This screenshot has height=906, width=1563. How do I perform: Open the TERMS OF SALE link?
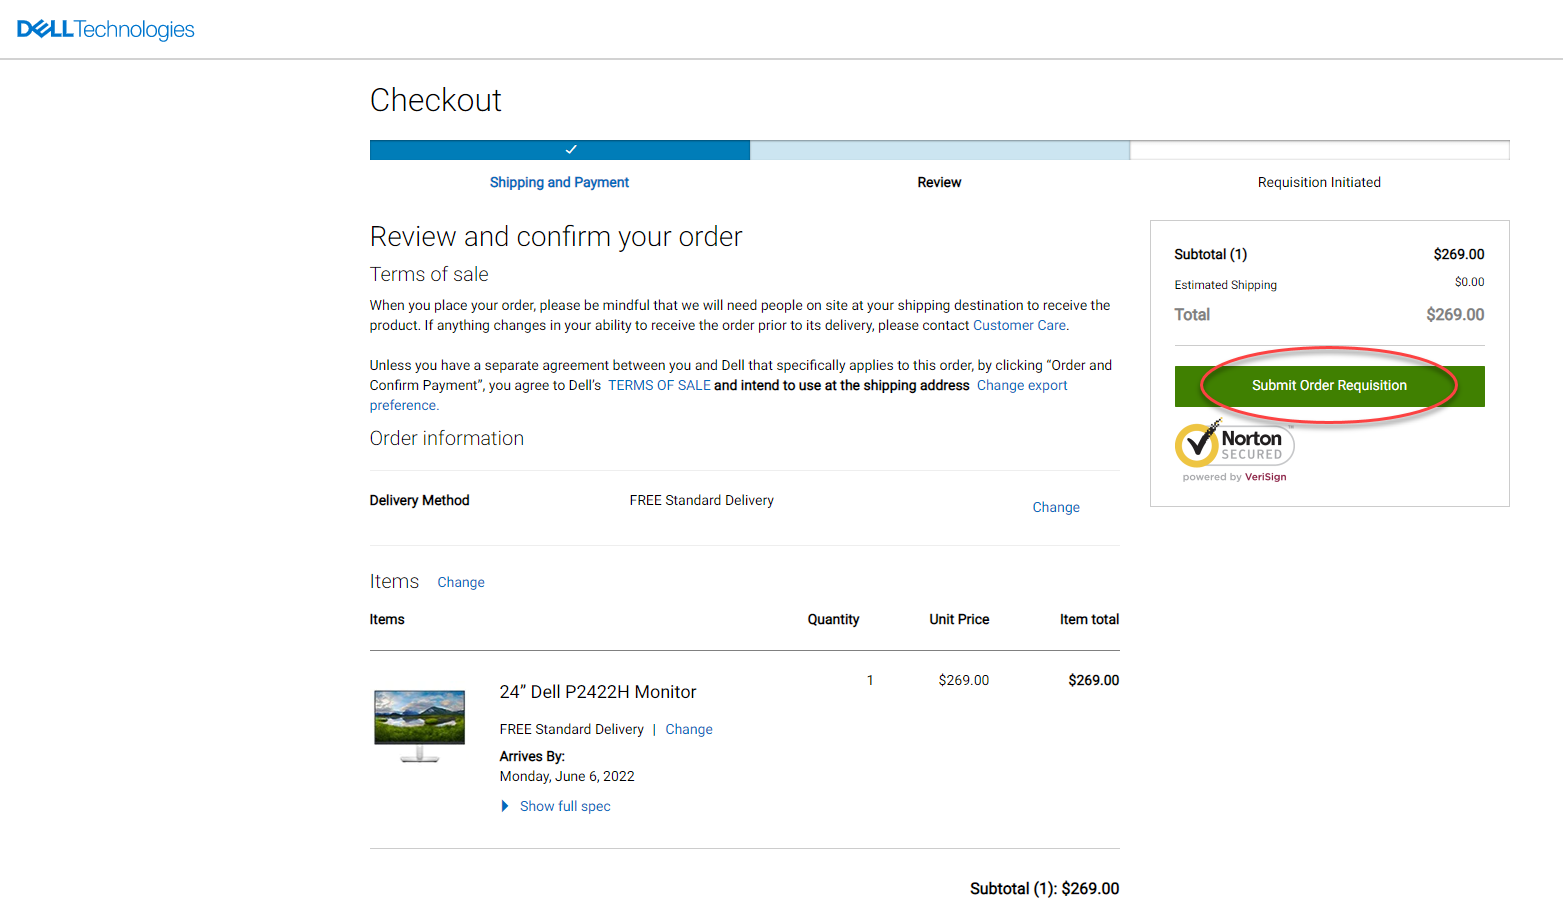pos(659,385)
